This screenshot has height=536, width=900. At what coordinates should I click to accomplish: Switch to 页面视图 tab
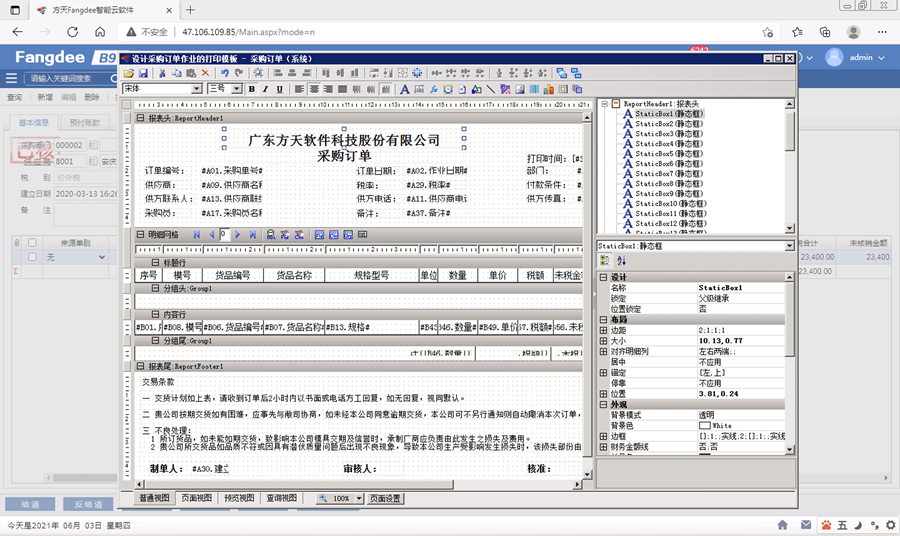197,498
